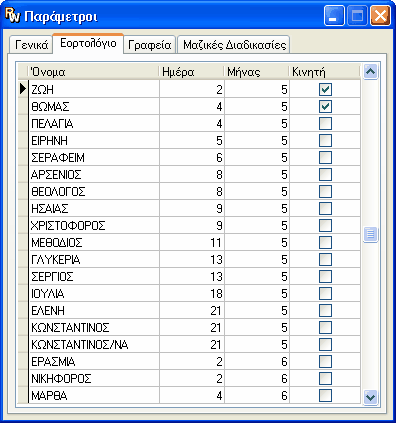396x423 pixels.
Task: Click day value 18 for ΙΟΥΛΙΑ
Action: pos(192,293)
